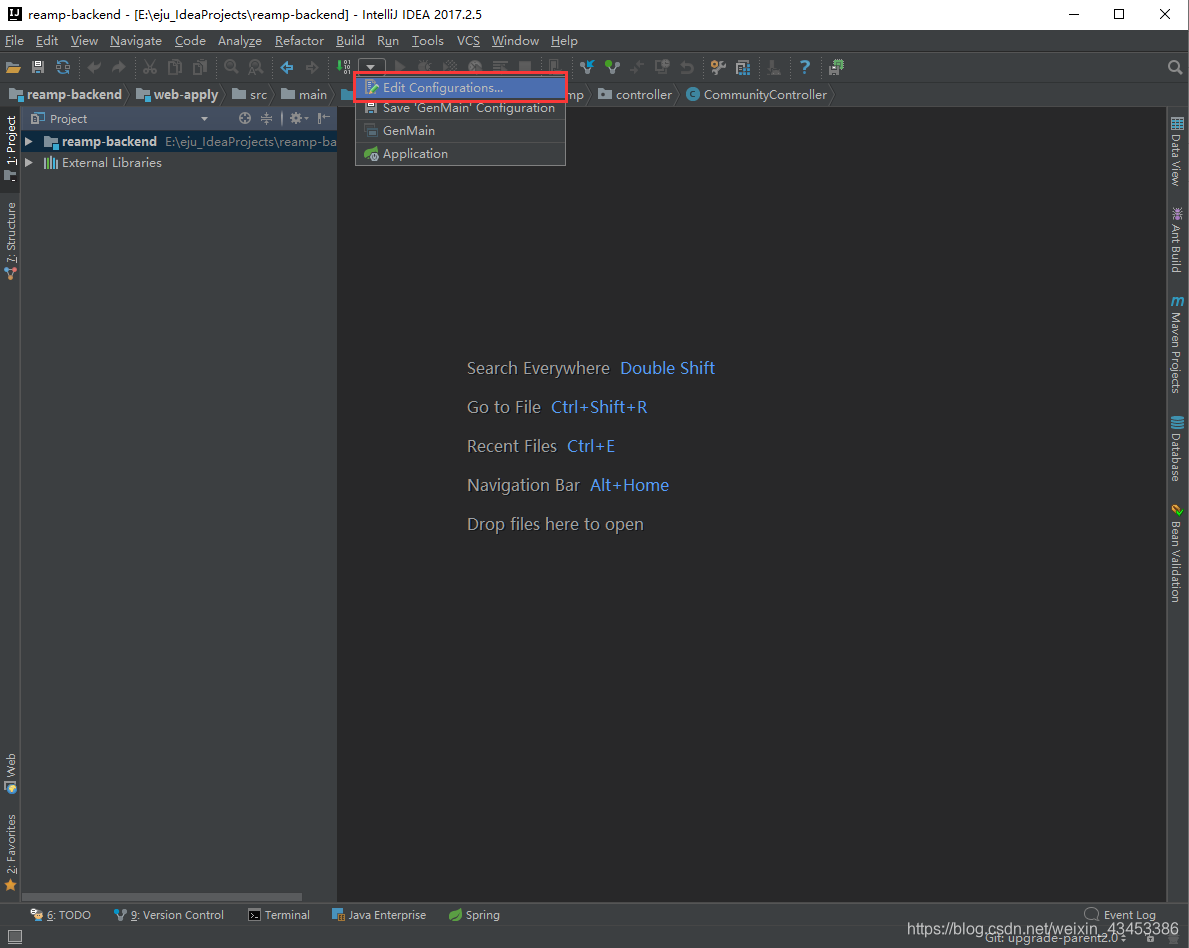
Task: Open the Project Structure icon
Action: (x=743, y=67)
